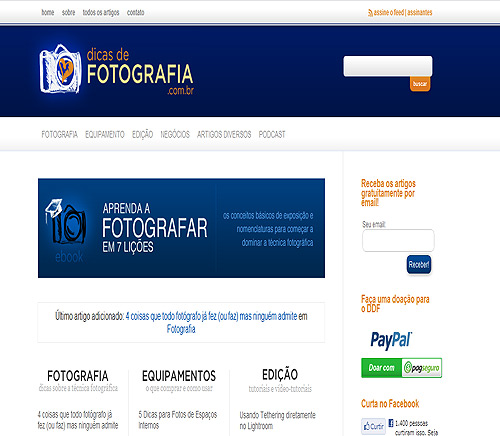Click 'tutoriais e vídeo-tutoriais' subtitle
500x436 pixels.
[280, 389]
